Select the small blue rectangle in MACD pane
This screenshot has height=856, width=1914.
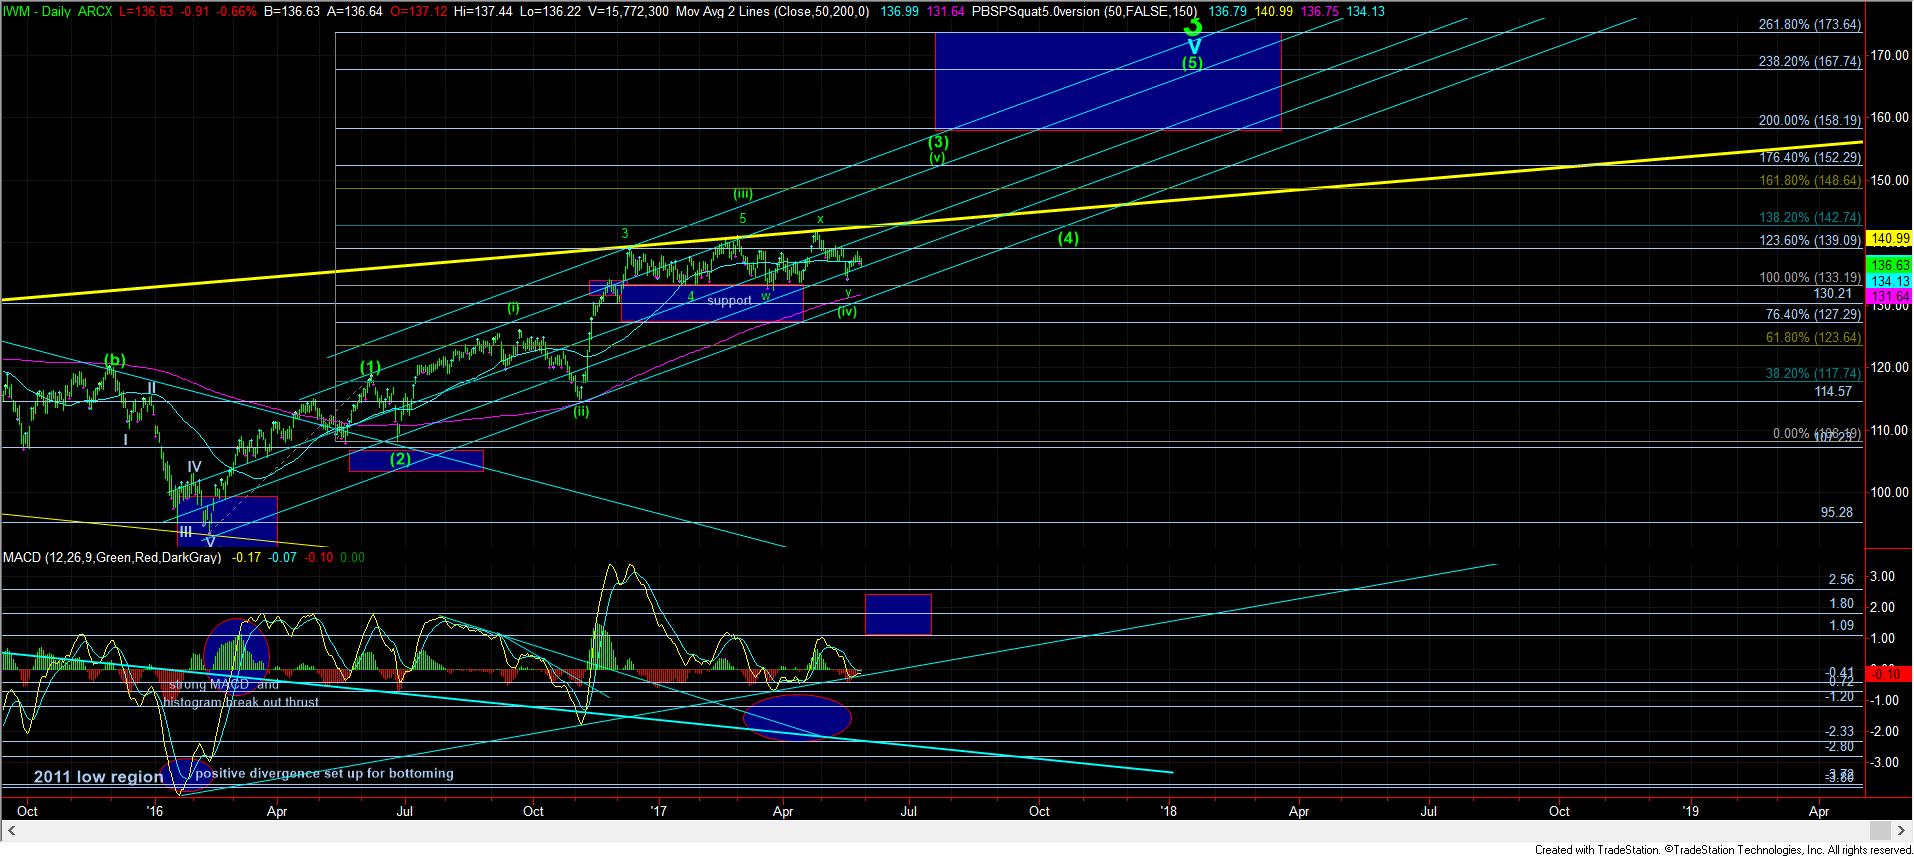pos(897,614)
